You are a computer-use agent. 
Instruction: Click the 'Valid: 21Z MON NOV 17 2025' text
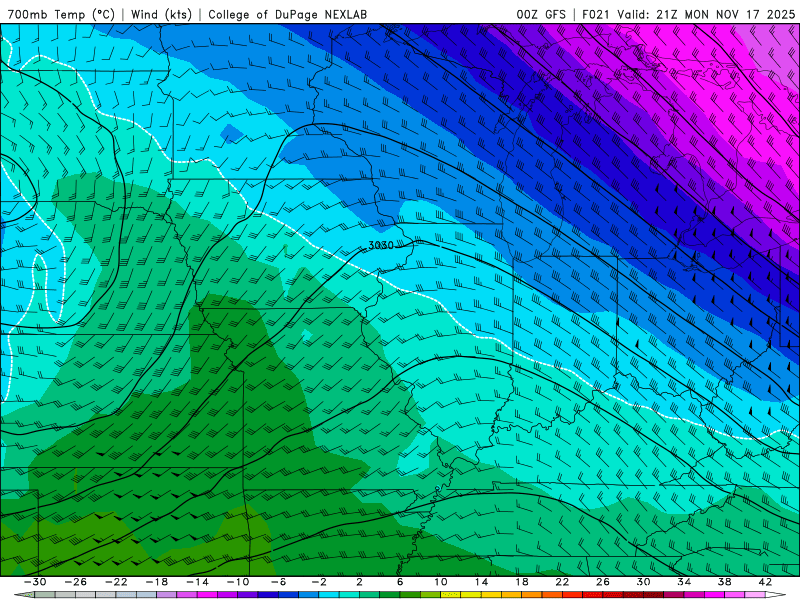(706, 14)
